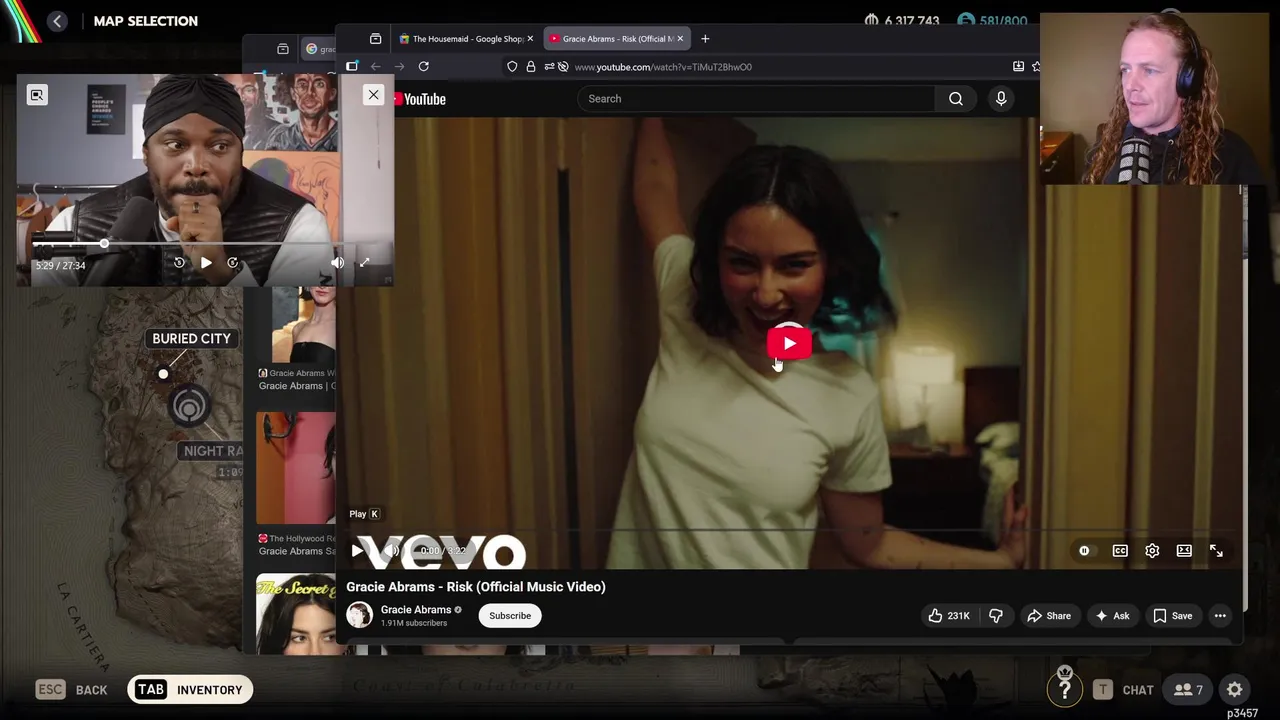
Task: Close The Housemaid browser tab
Action: [530, 39]
